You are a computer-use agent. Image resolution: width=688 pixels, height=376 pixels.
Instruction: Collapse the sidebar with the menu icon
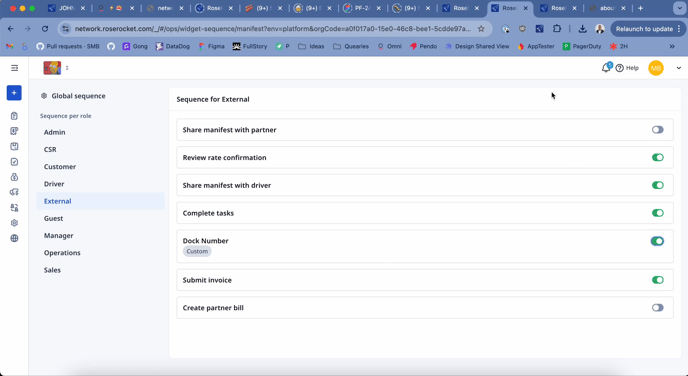pos(14,68)
